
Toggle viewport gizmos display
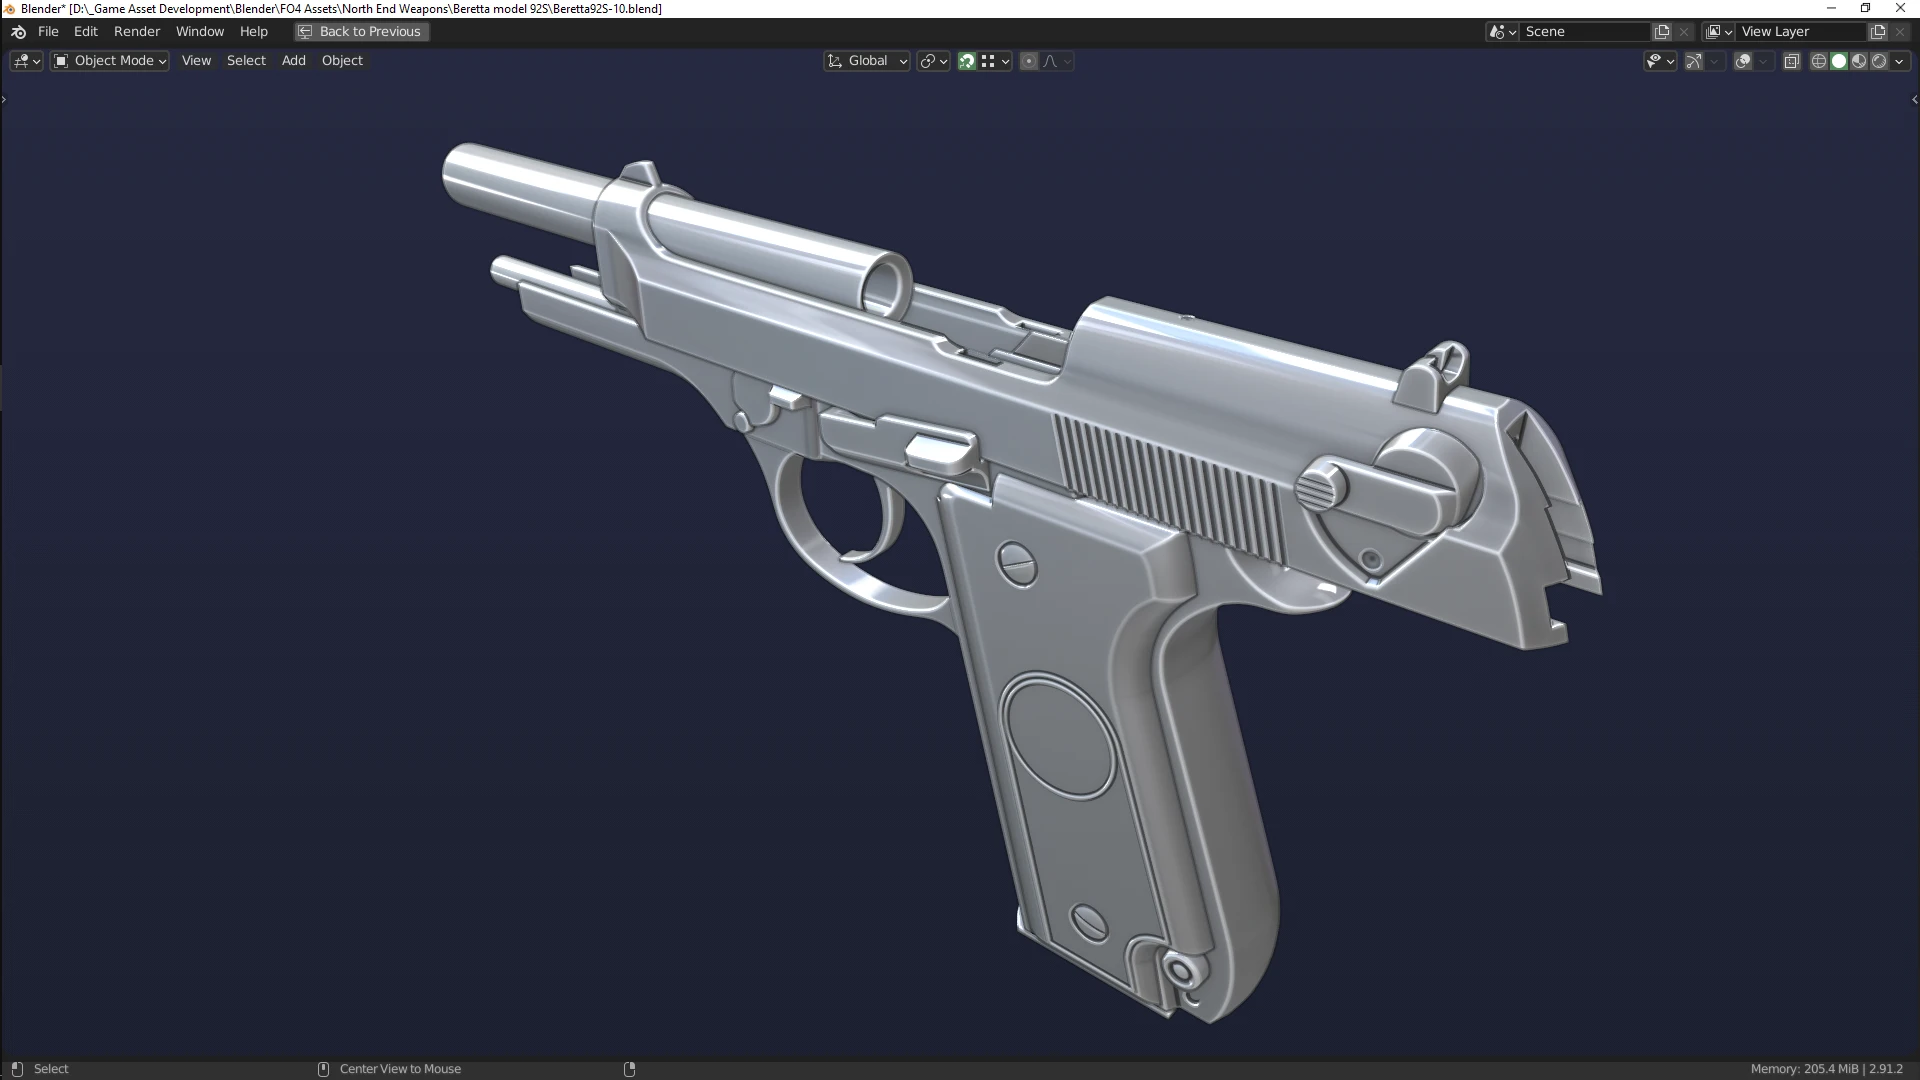(x=1694, y=61)
